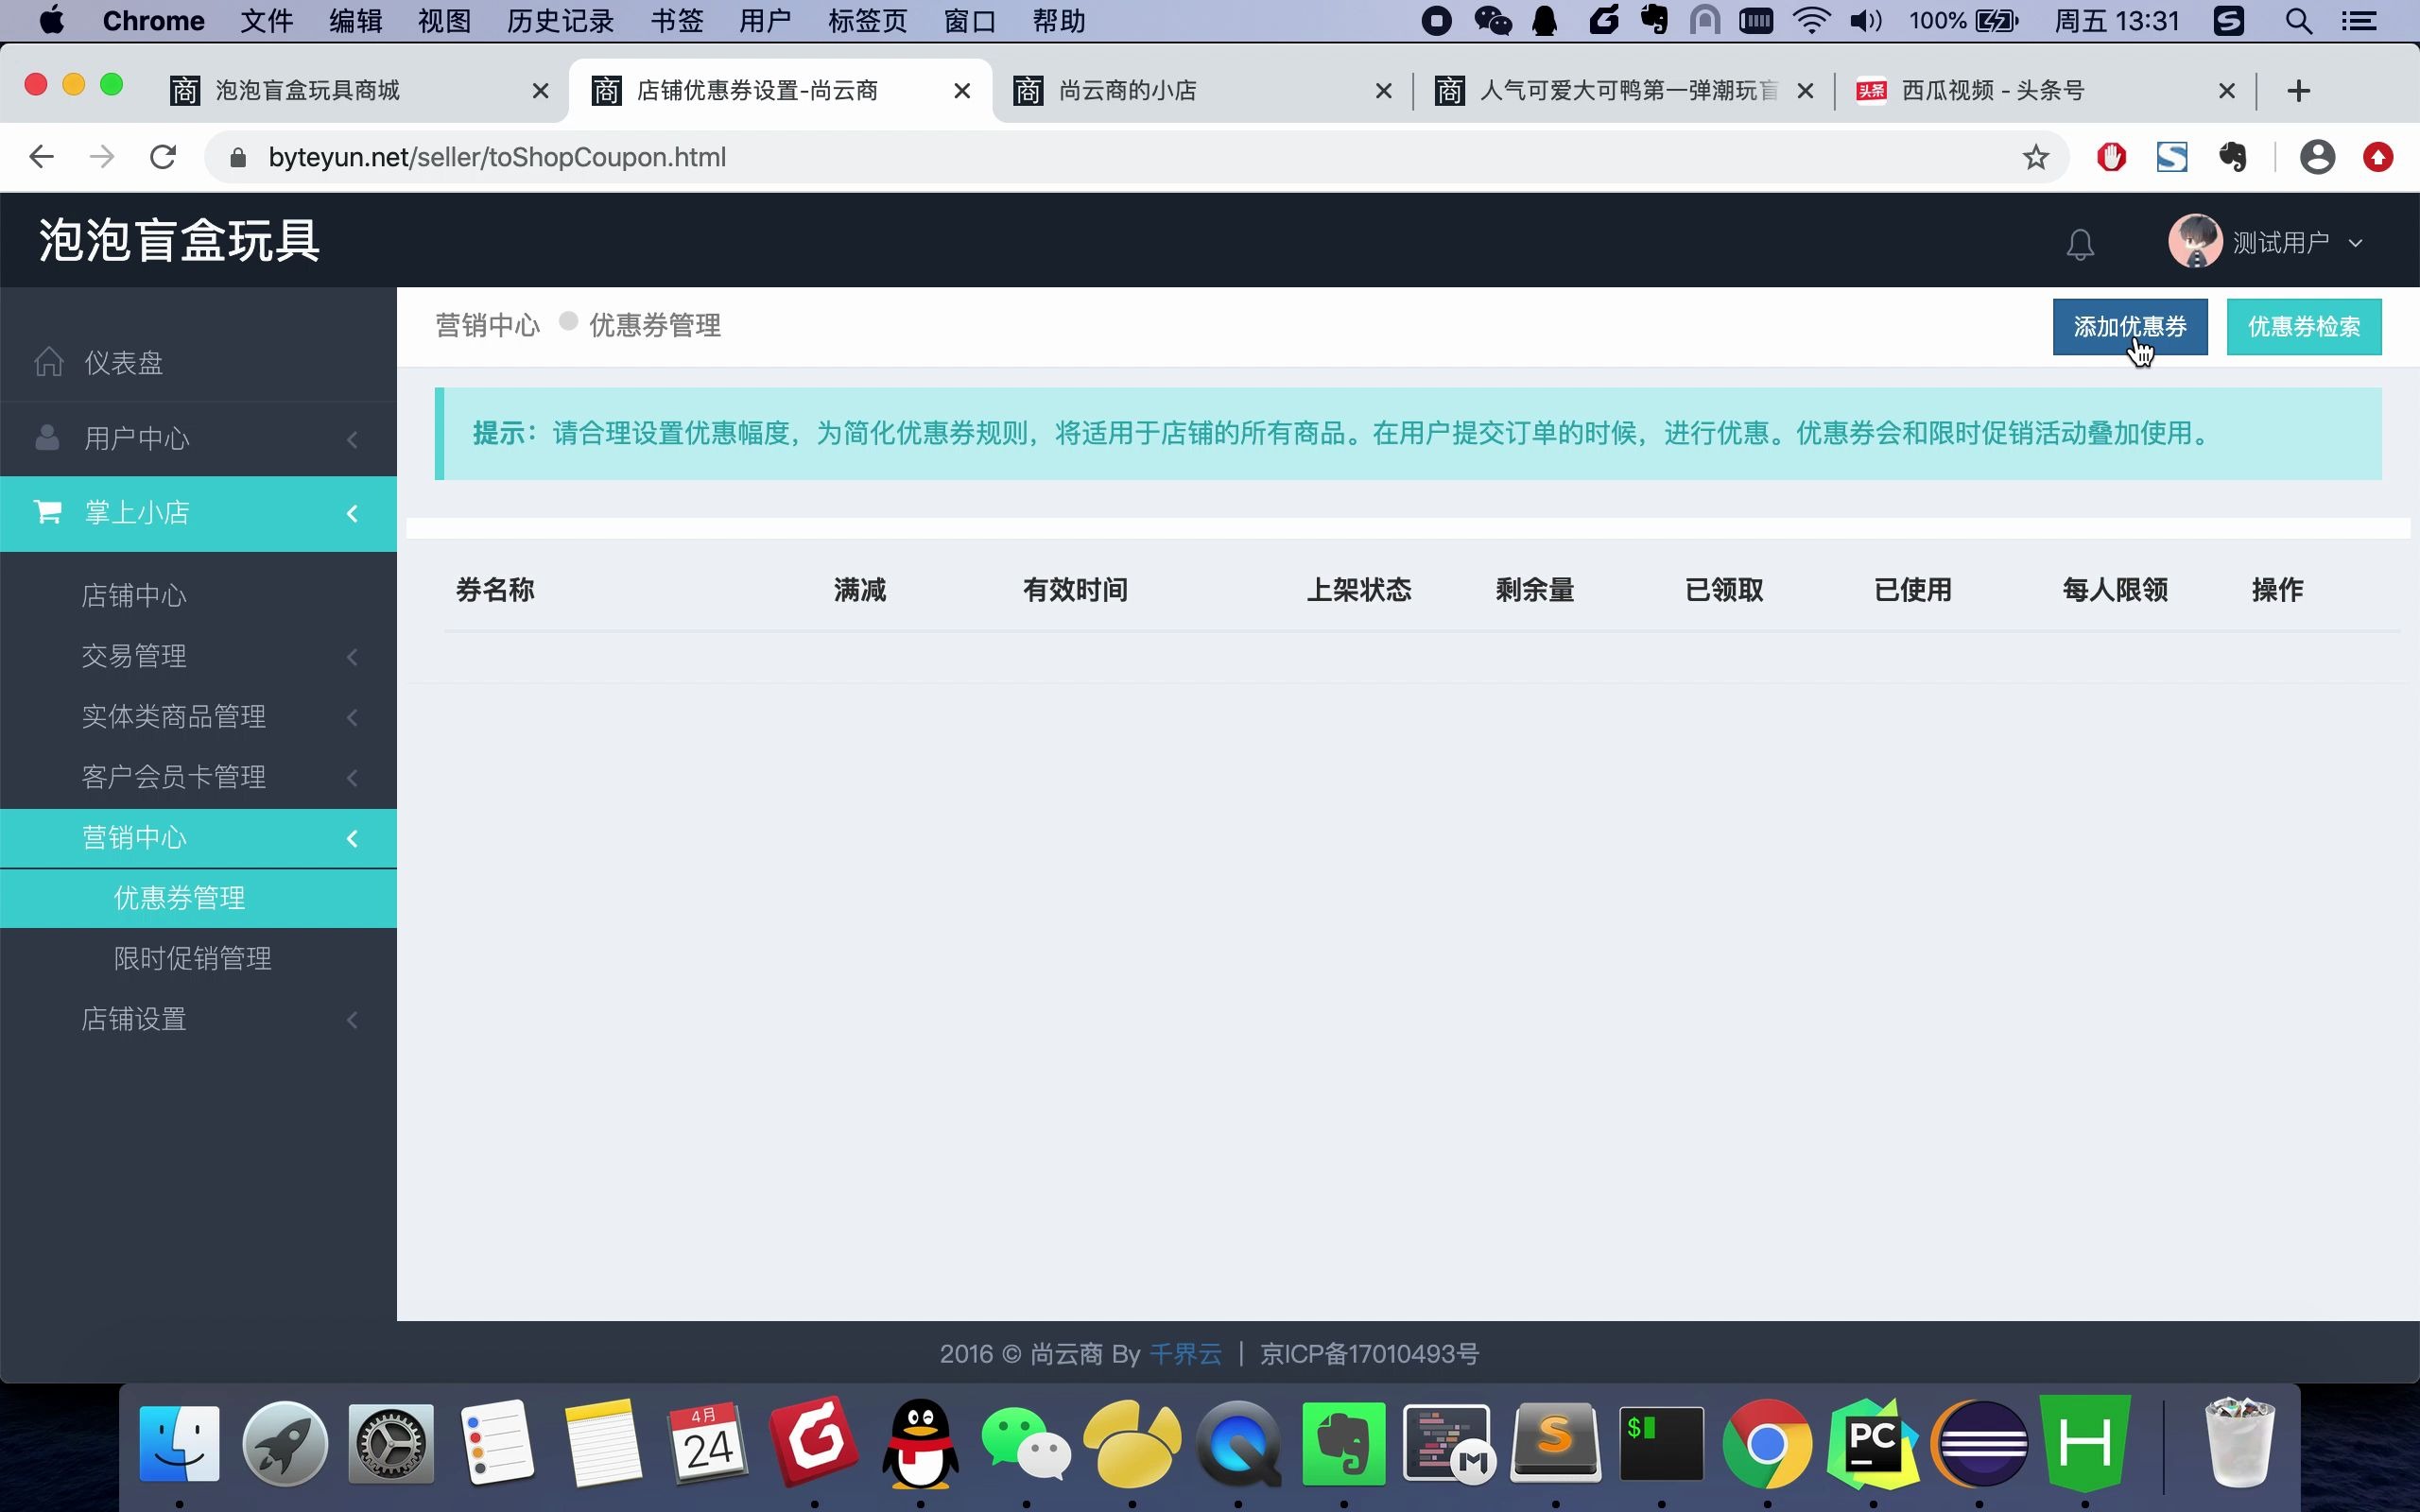2420x1512 pixels.
Task: Open the 书签 menu in the menu bar
Action: pyautogui.click(x=676, y=20)
